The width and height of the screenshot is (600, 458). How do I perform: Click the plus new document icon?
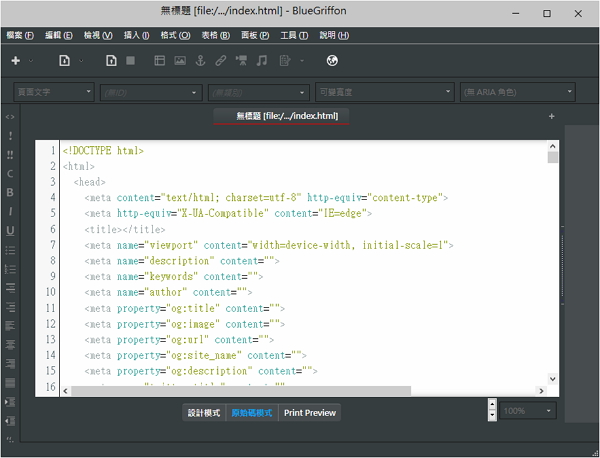click(16, 60)
